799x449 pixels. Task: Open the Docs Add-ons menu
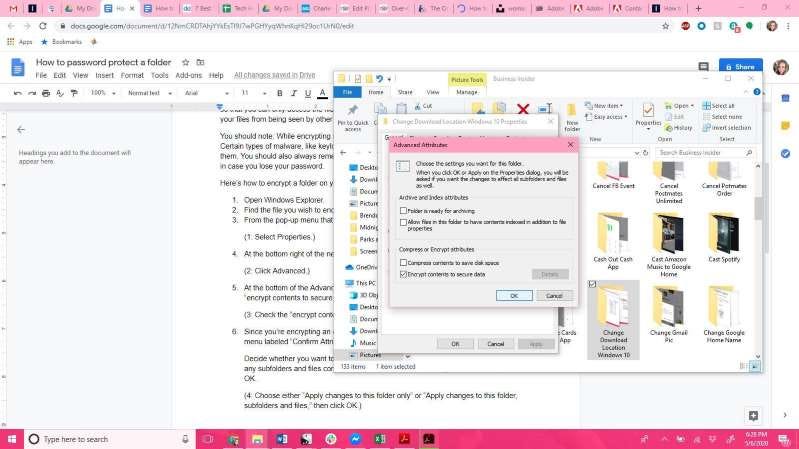189,75
